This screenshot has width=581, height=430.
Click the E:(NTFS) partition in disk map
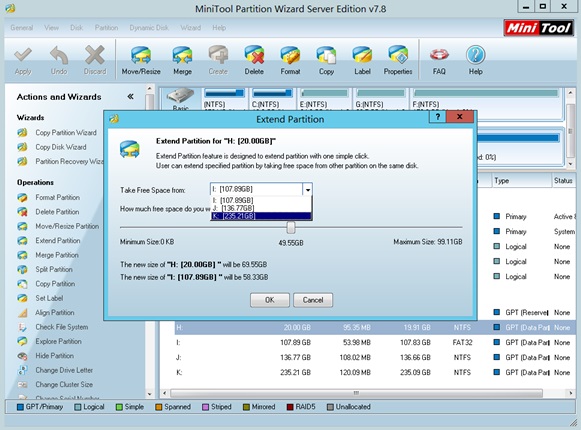(x=324, y=99)
